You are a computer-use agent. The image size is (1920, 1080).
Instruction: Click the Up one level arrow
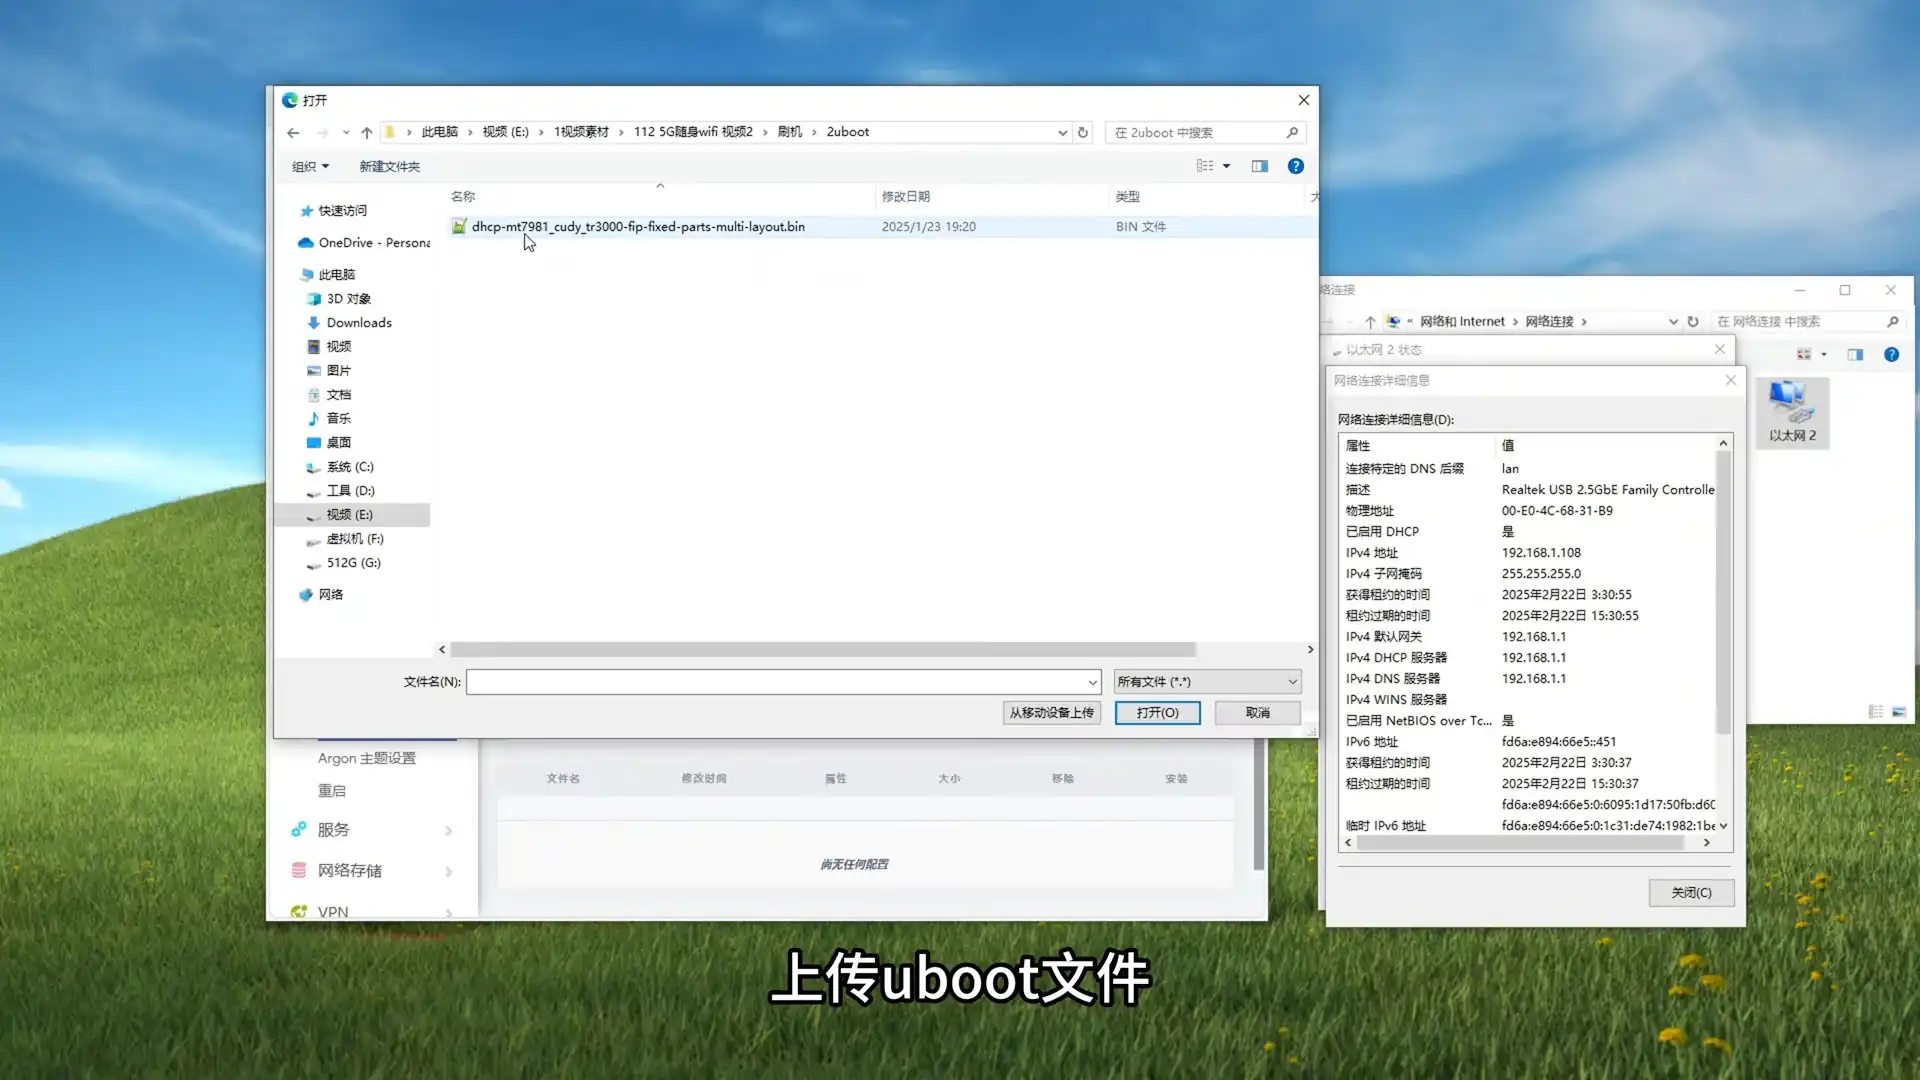coord(367,132)
